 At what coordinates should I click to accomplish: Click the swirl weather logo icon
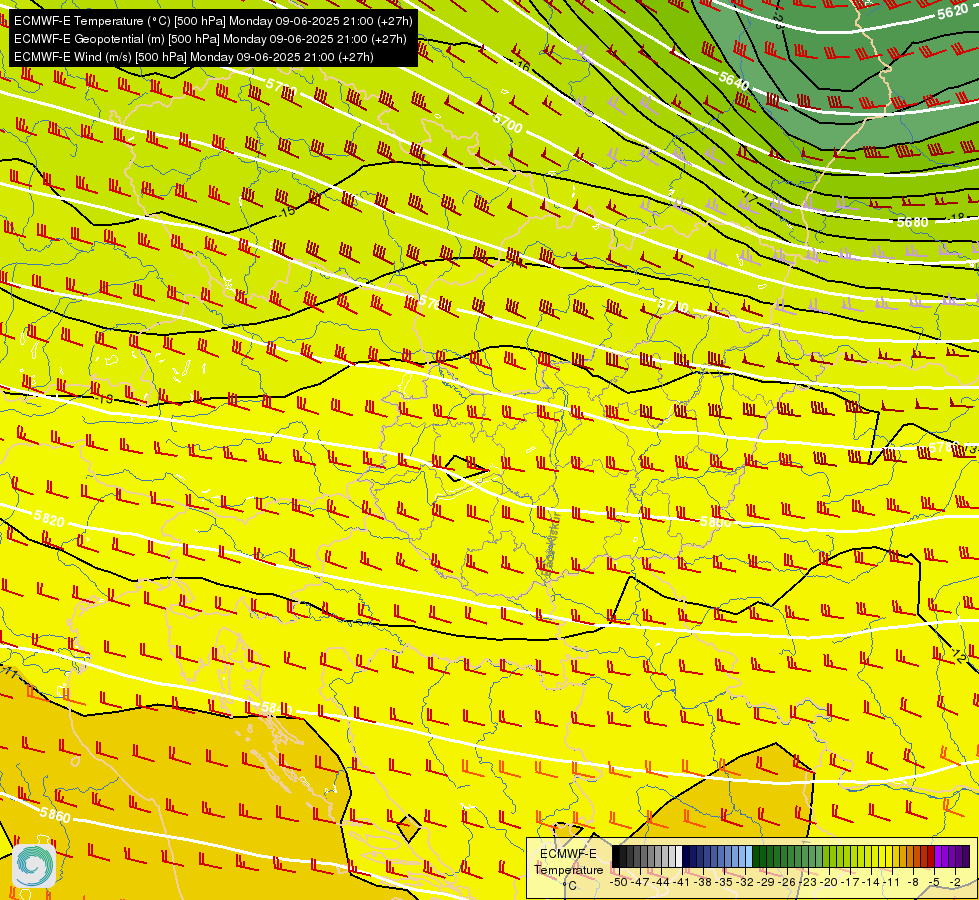pyautogui.click(x=34, y=866)
